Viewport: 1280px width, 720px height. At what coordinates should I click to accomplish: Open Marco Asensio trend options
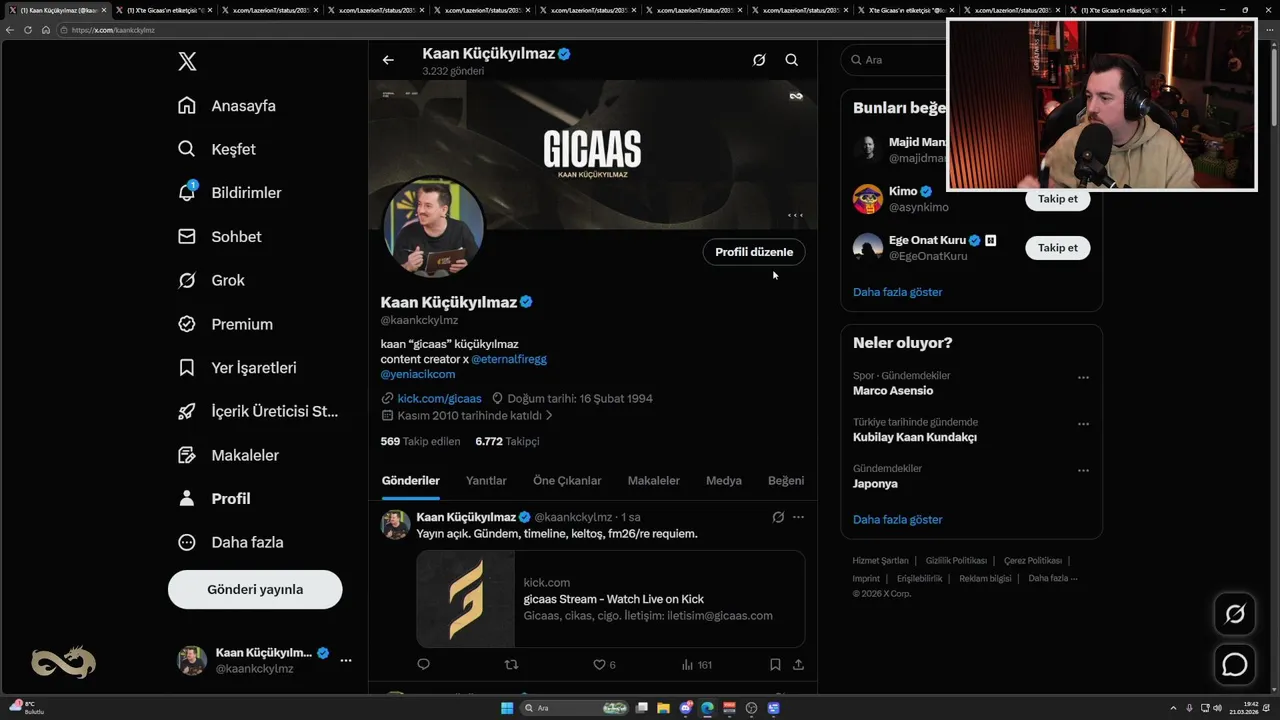(1083, 378)
